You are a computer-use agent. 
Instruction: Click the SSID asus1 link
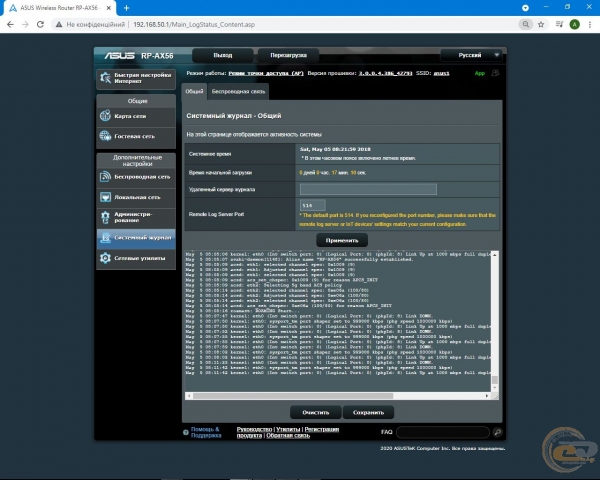click(441, 73)
